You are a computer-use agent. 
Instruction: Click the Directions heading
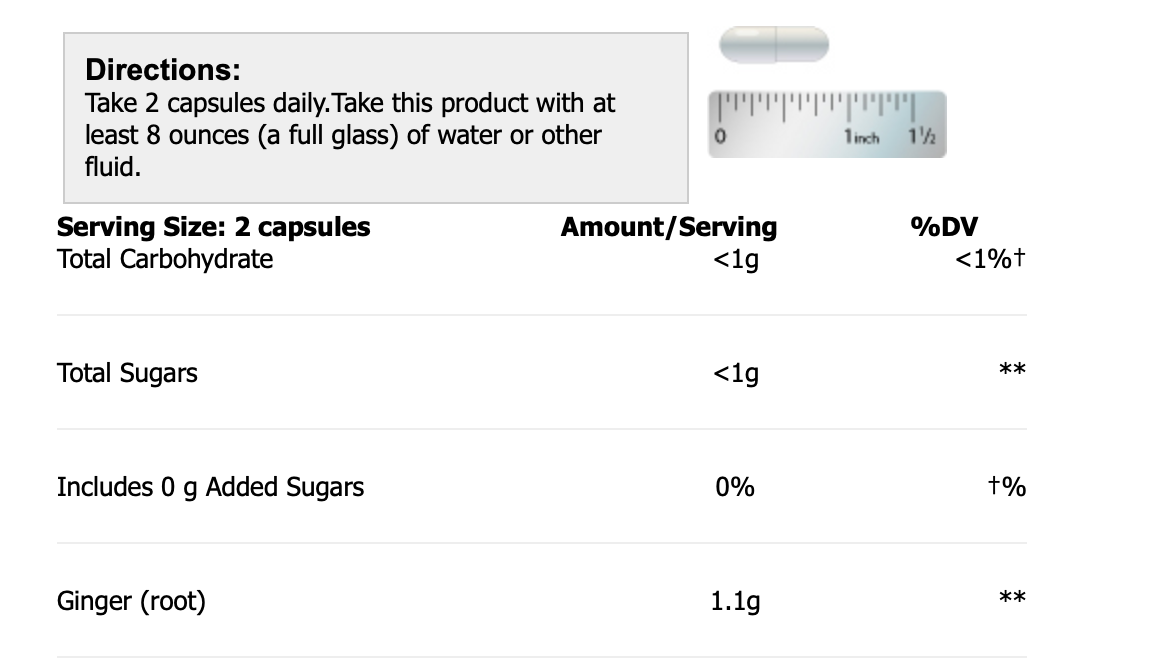pyautogui.click(x=163, y=70)
